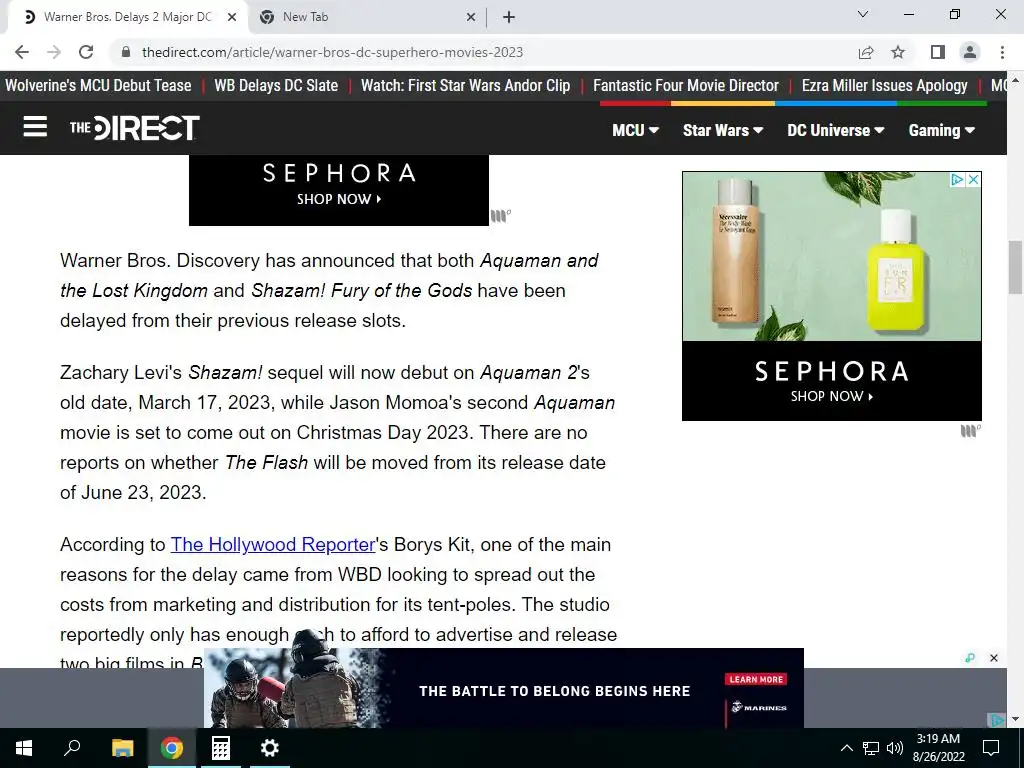Go to The Direct home logo
1024x768 pixels.
coord(135,128)
